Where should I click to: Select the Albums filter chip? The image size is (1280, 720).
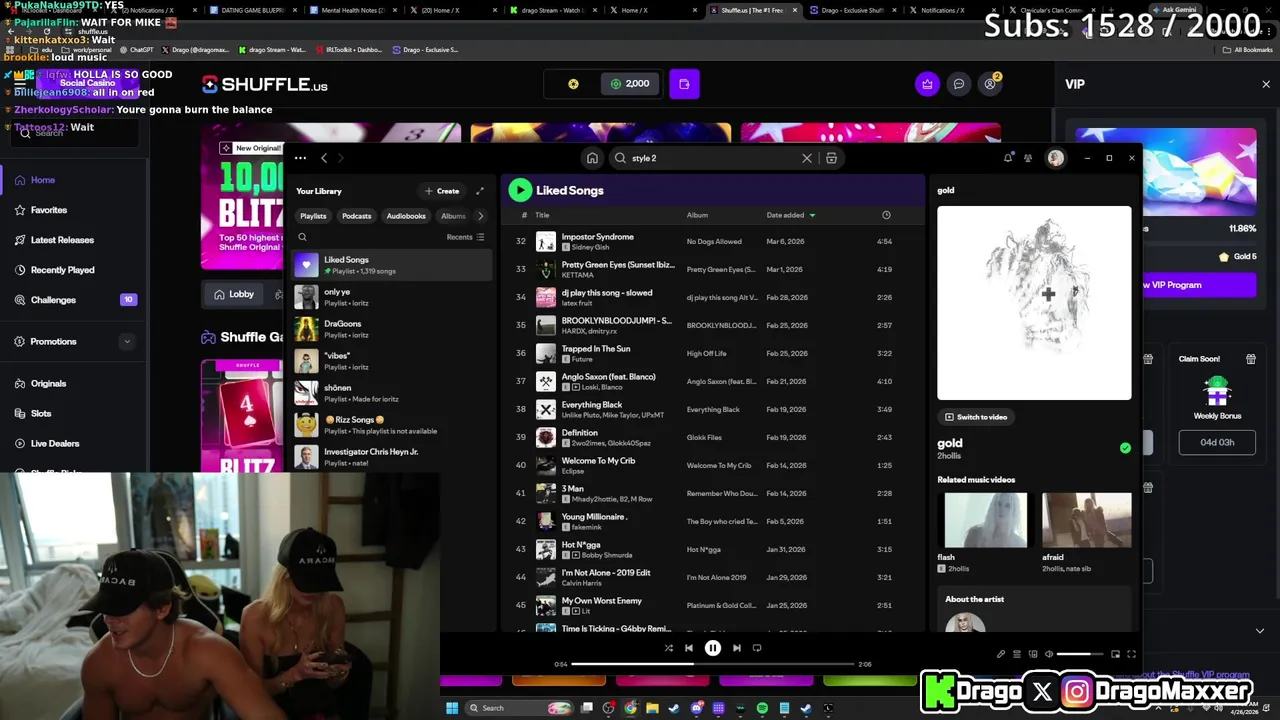pos(453,216)
